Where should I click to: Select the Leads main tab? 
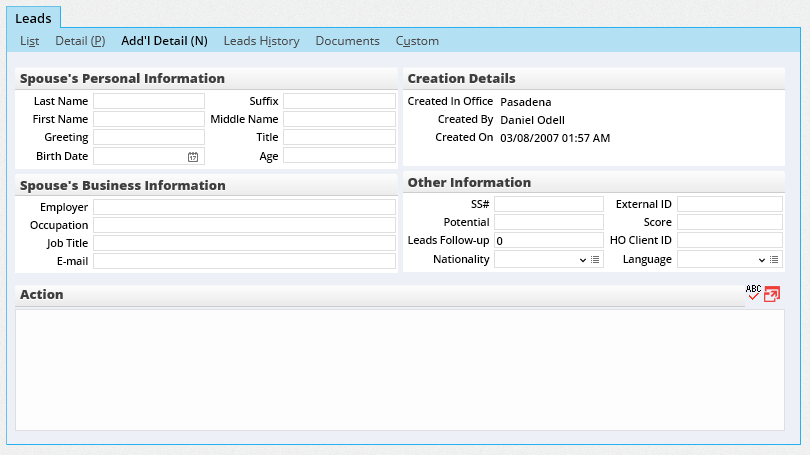tap(34, 17)
